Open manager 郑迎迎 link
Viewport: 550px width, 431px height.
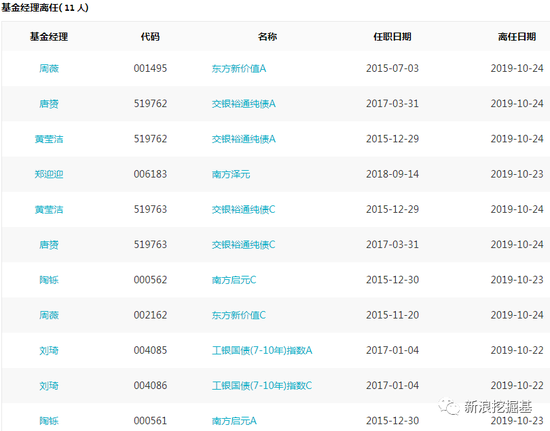[x=49, y=174]
